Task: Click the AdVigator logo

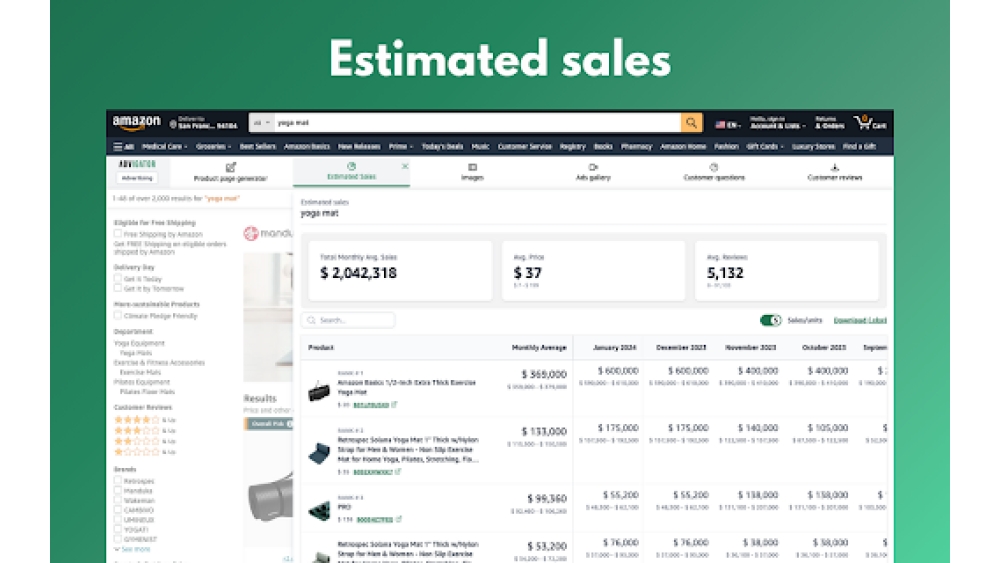Action: click(x=137, y=165)
